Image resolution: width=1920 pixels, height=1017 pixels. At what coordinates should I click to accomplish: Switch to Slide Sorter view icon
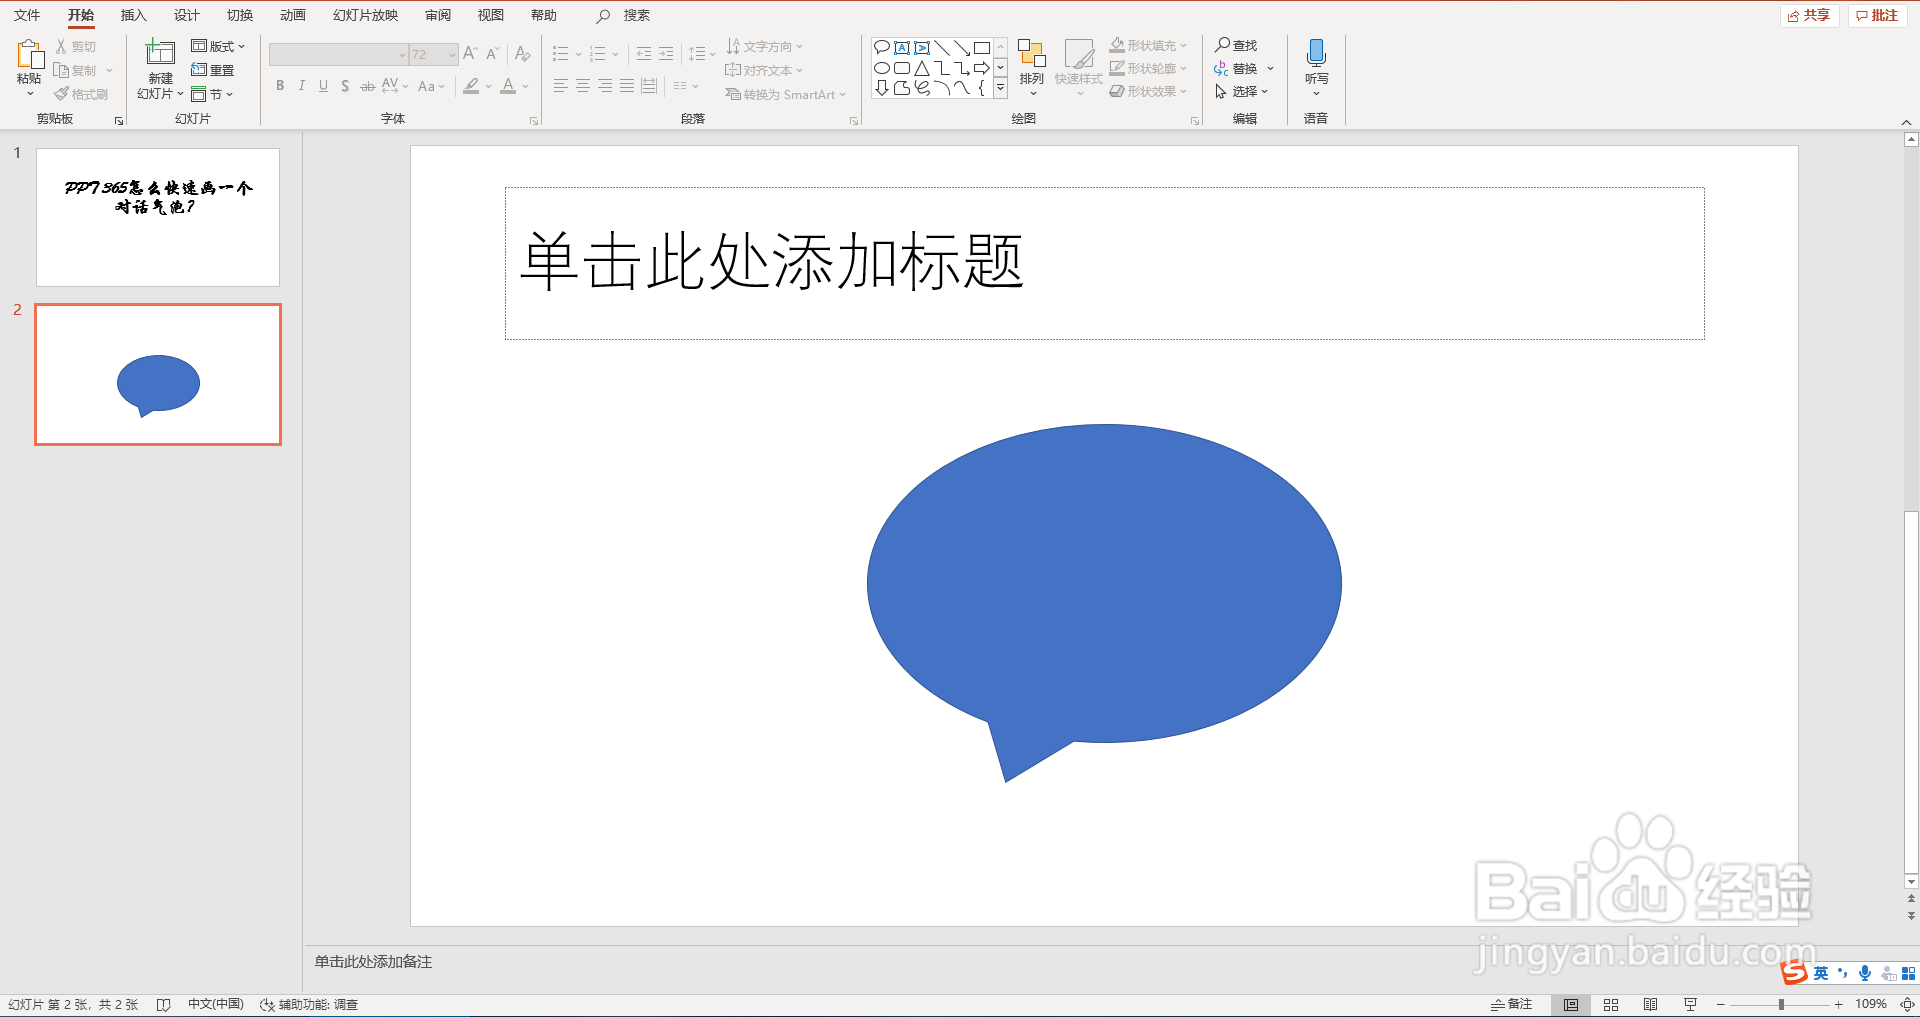click(x=1611, y=1005)
